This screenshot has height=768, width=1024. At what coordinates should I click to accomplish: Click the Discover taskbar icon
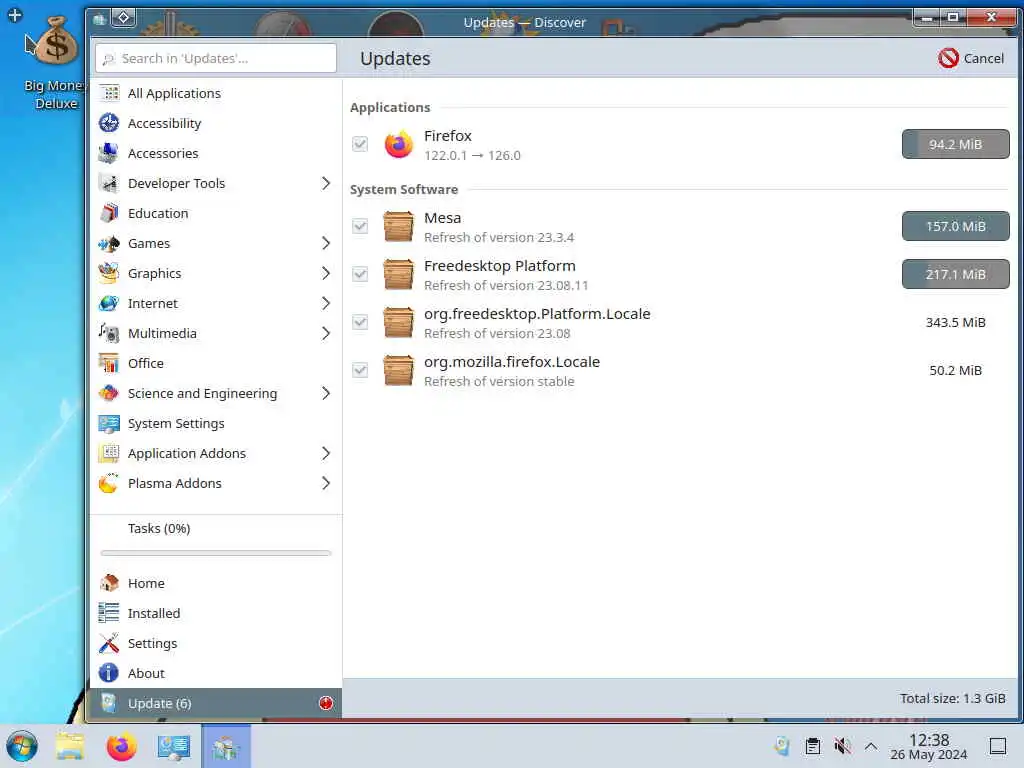click(x=226, y=747)
